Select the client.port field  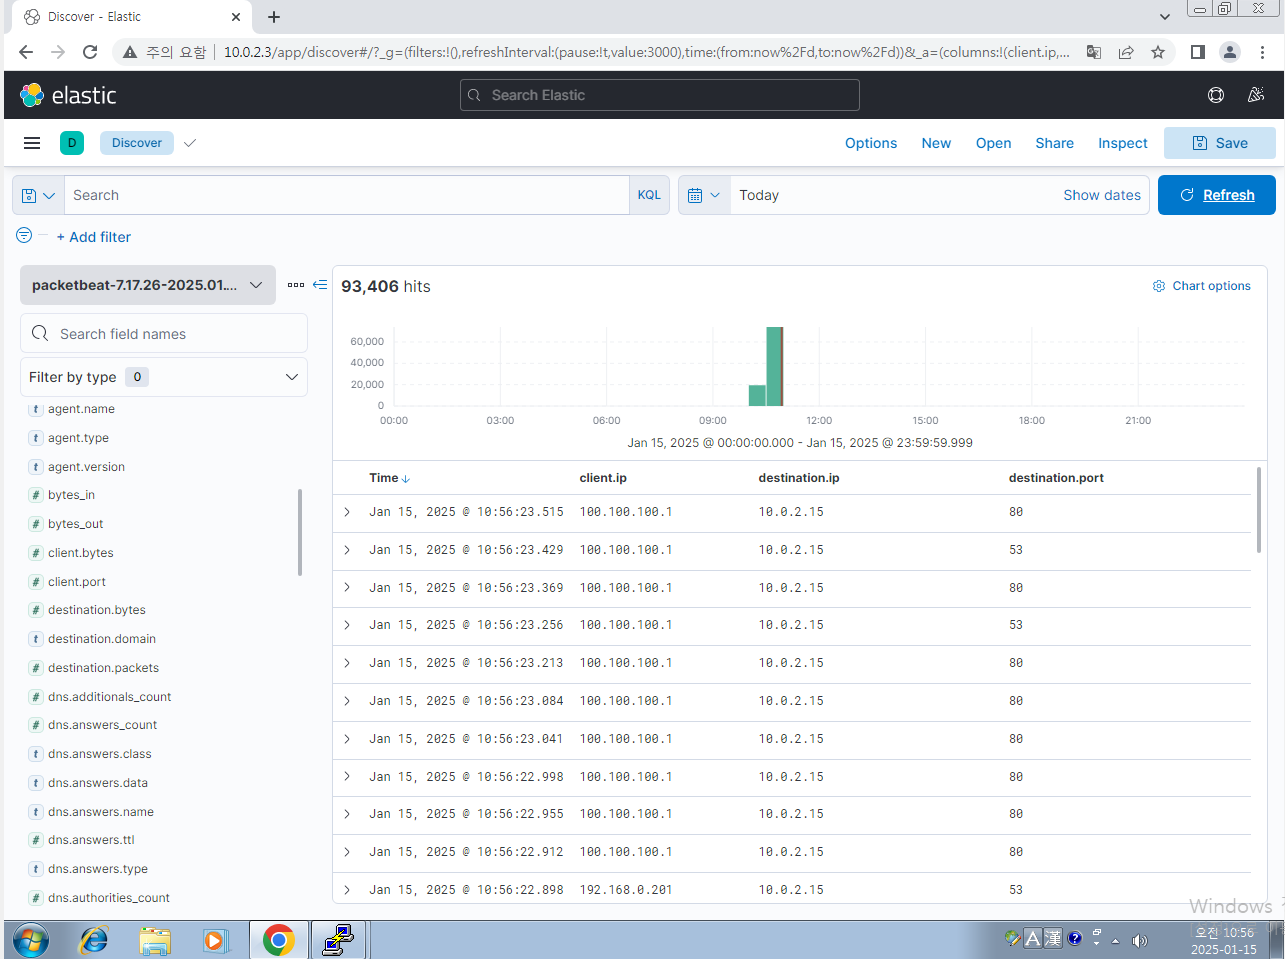pyautogui.click(x=77, y=582)
